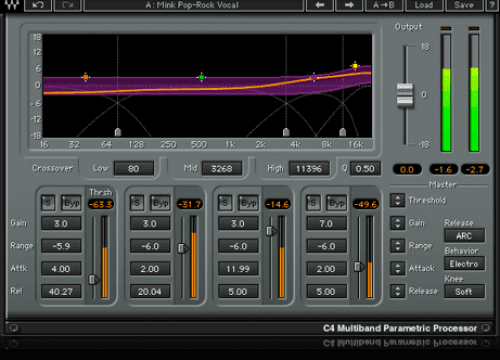
Task: Solo band 2 with its S button
Action: (x=137, y=203)
